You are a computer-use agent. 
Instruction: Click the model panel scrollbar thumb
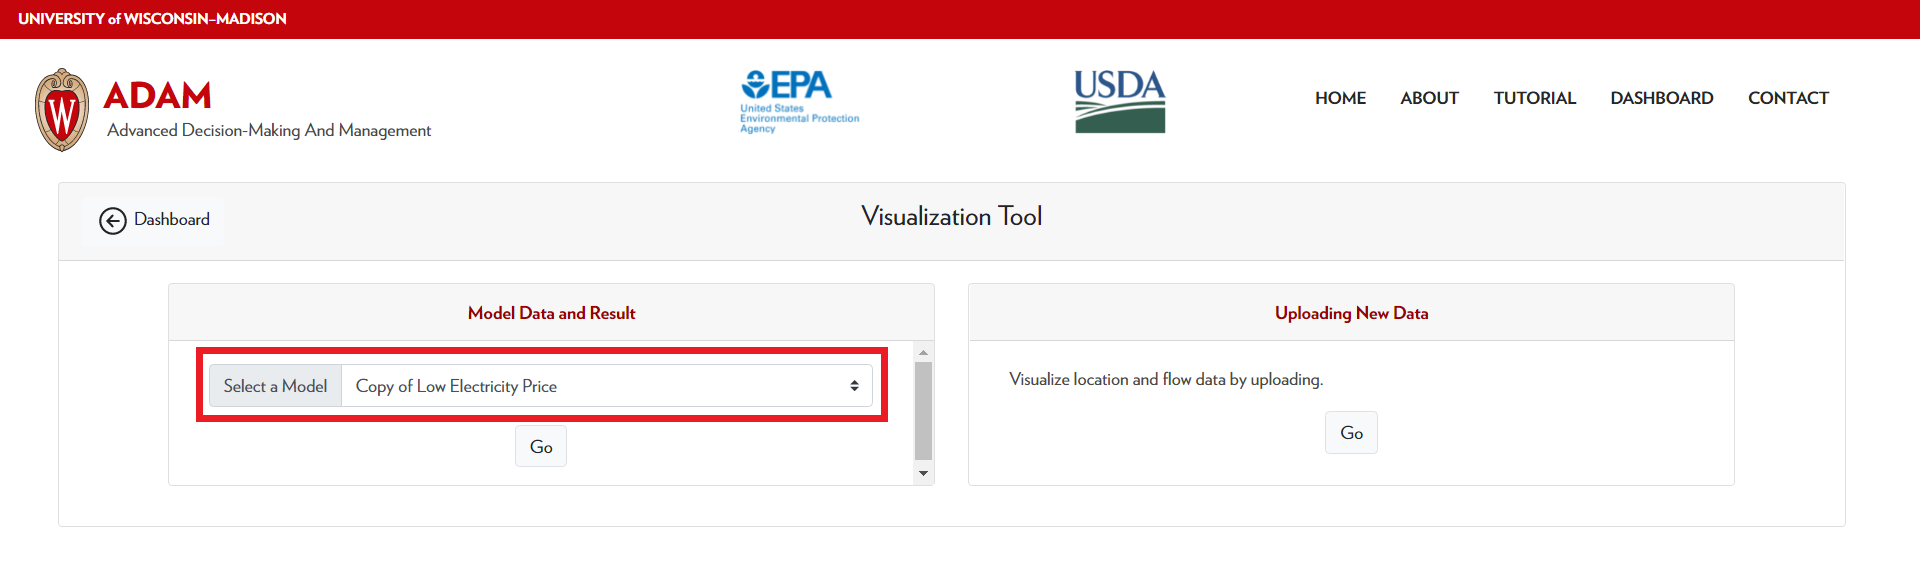923,410
